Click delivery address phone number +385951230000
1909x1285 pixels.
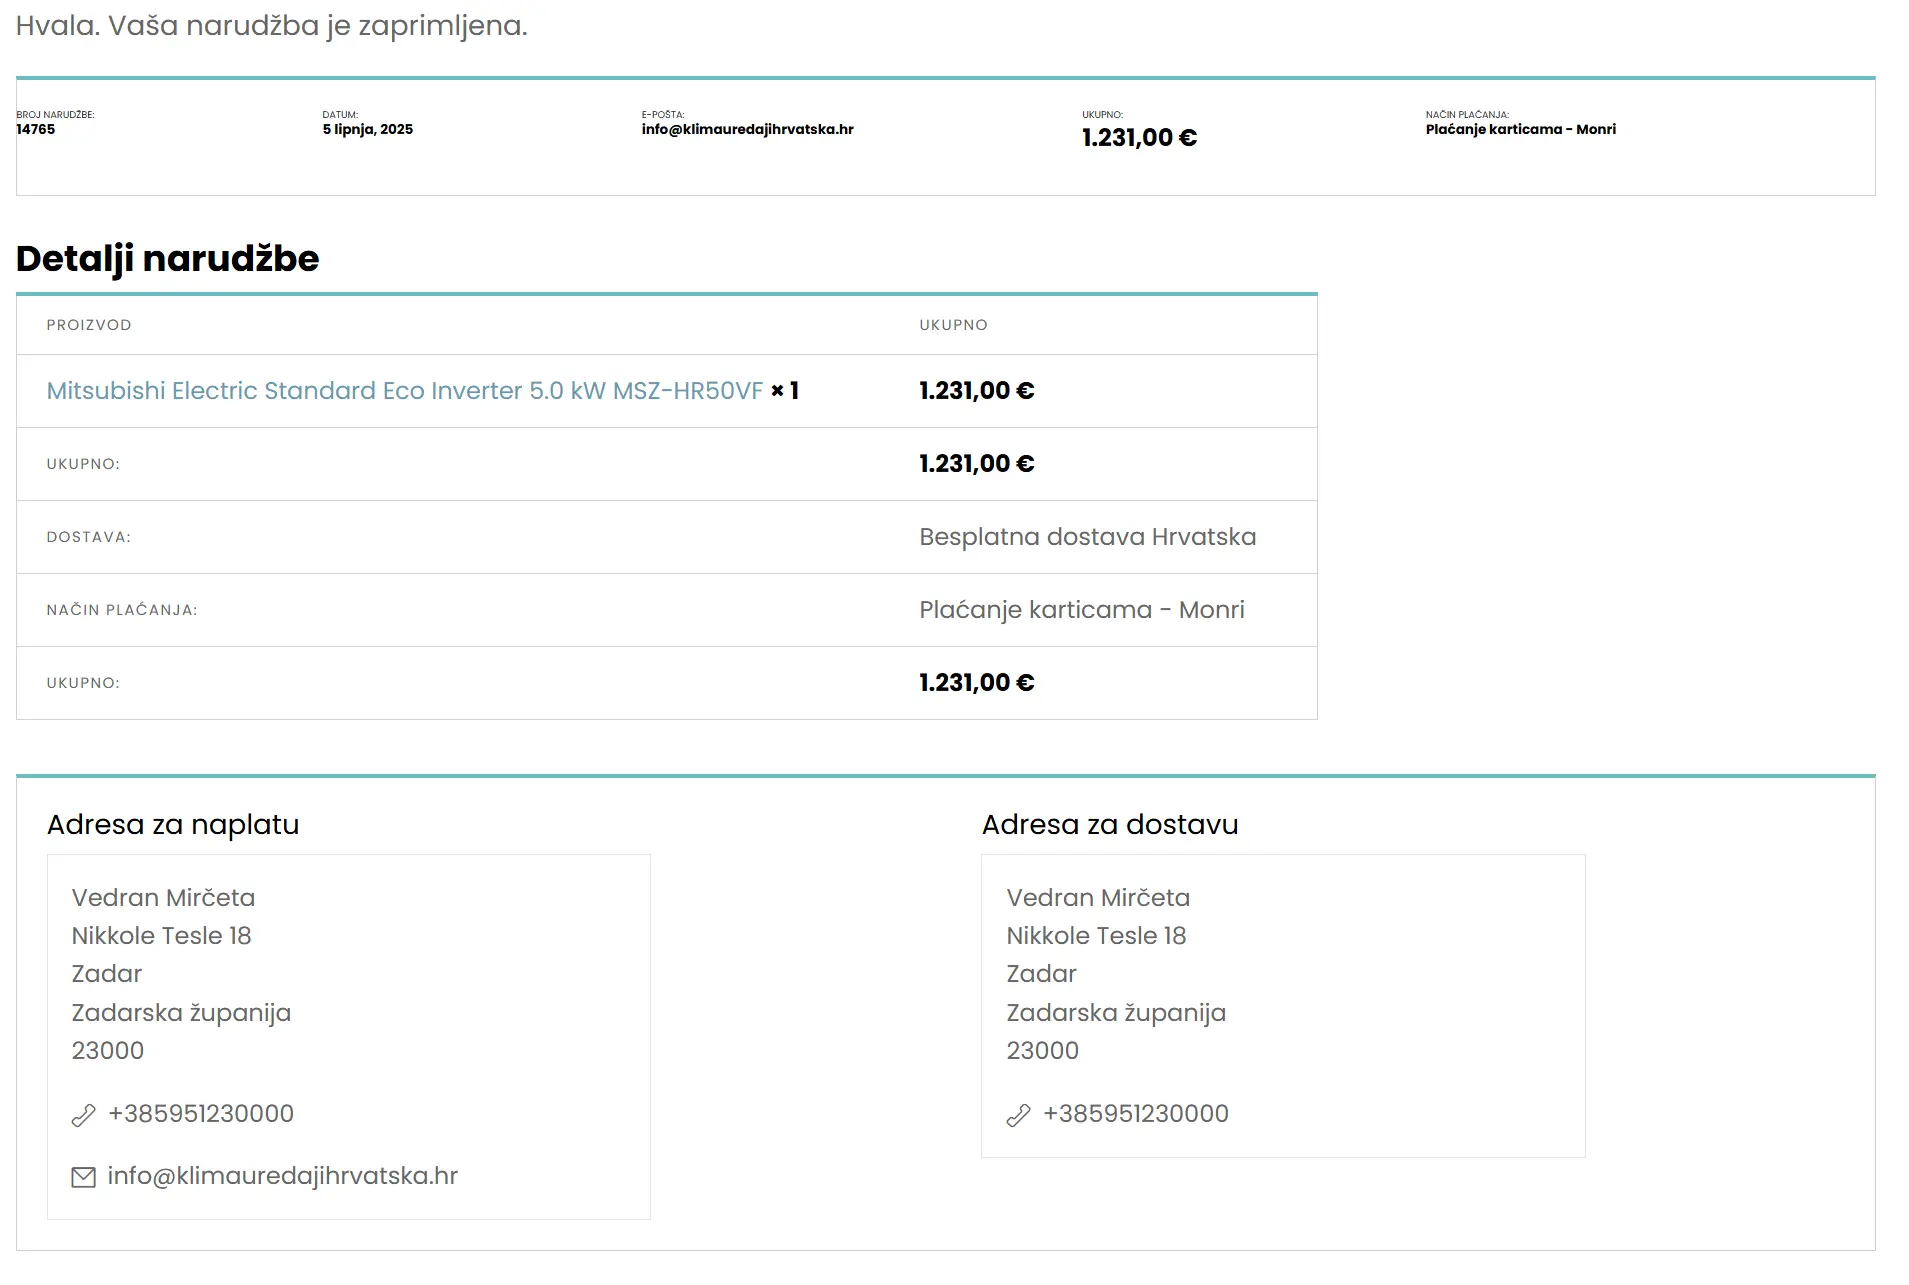coord(1135,1114)
